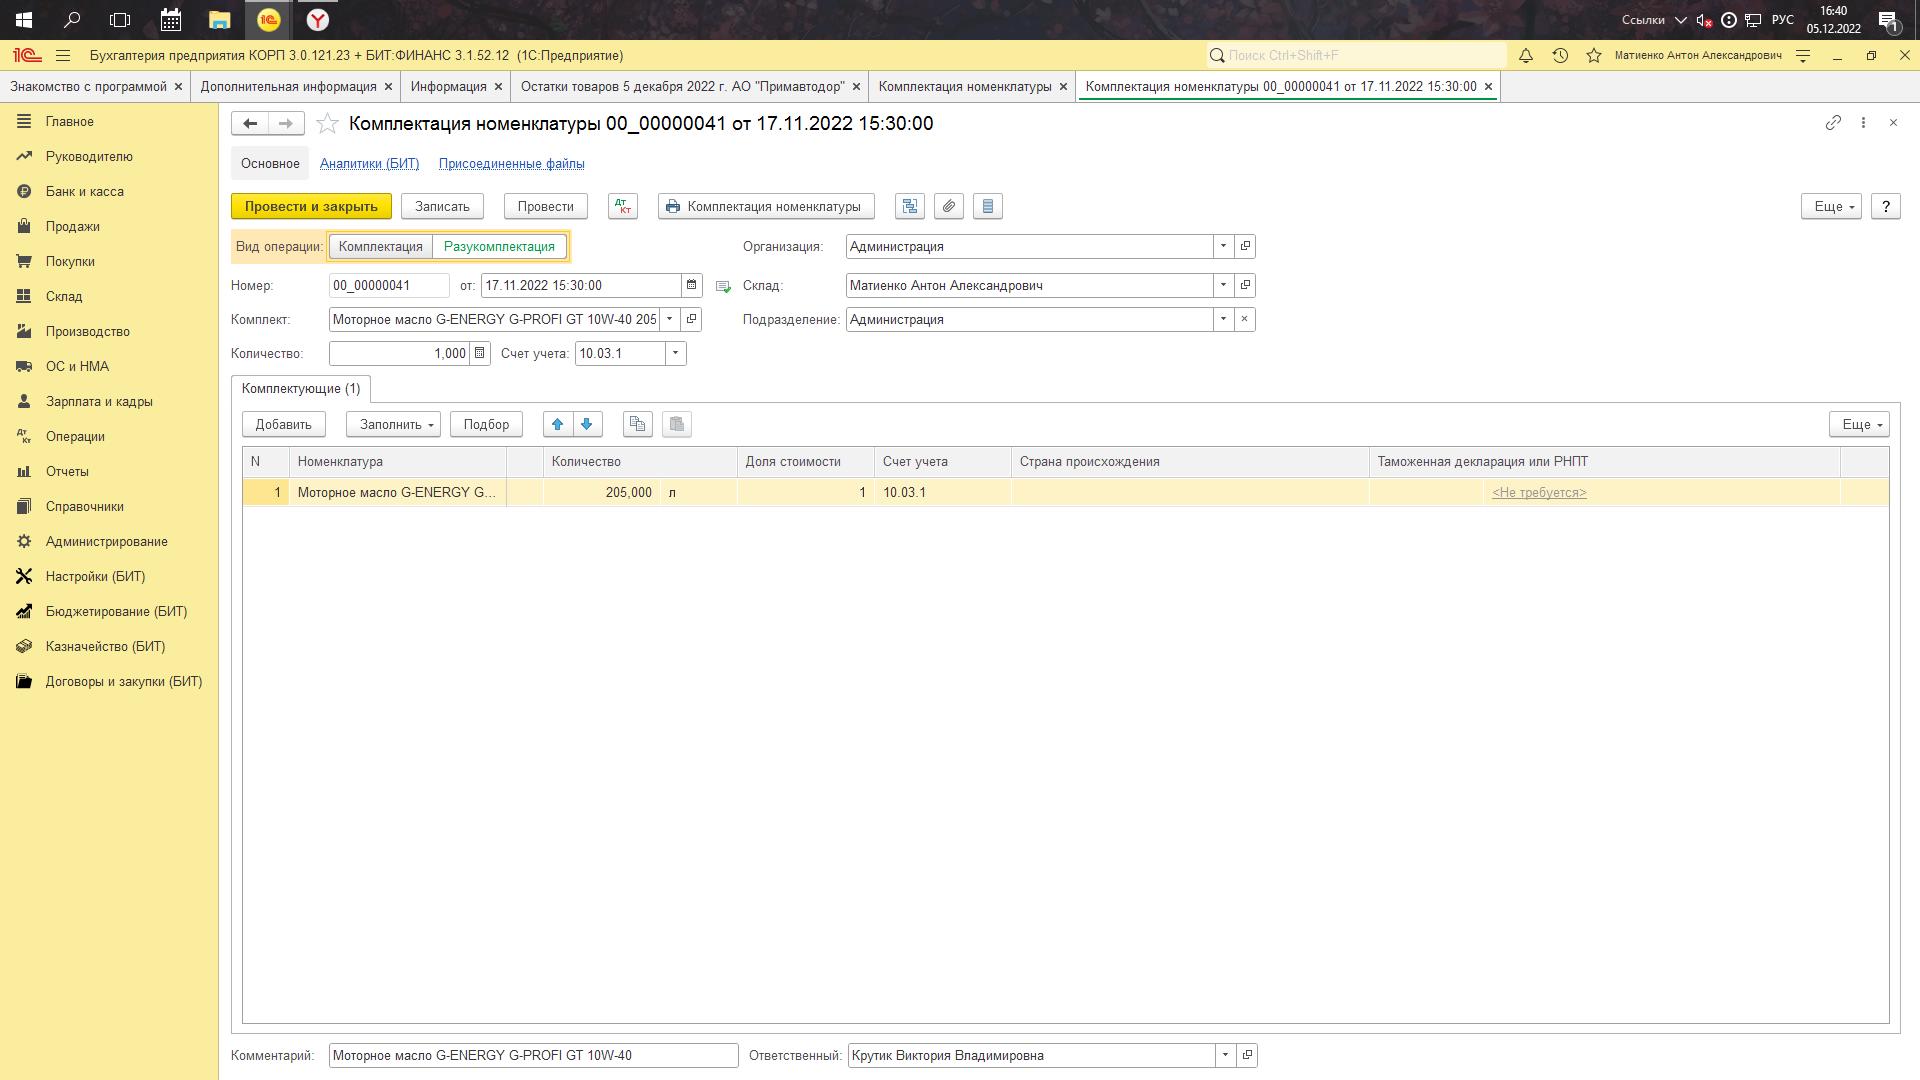Select Разукомплектация operation type
The width and height of the screenshot is (1920, 1080).
point(499,246)
